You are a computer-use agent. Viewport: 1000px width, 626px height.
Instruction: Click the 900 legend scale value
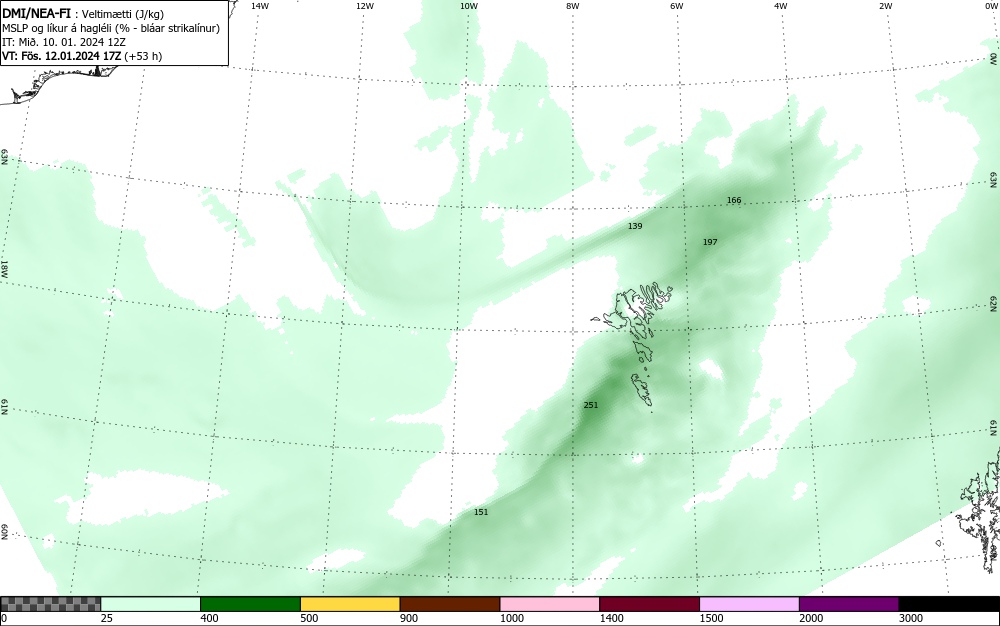(x=409, y=618)
